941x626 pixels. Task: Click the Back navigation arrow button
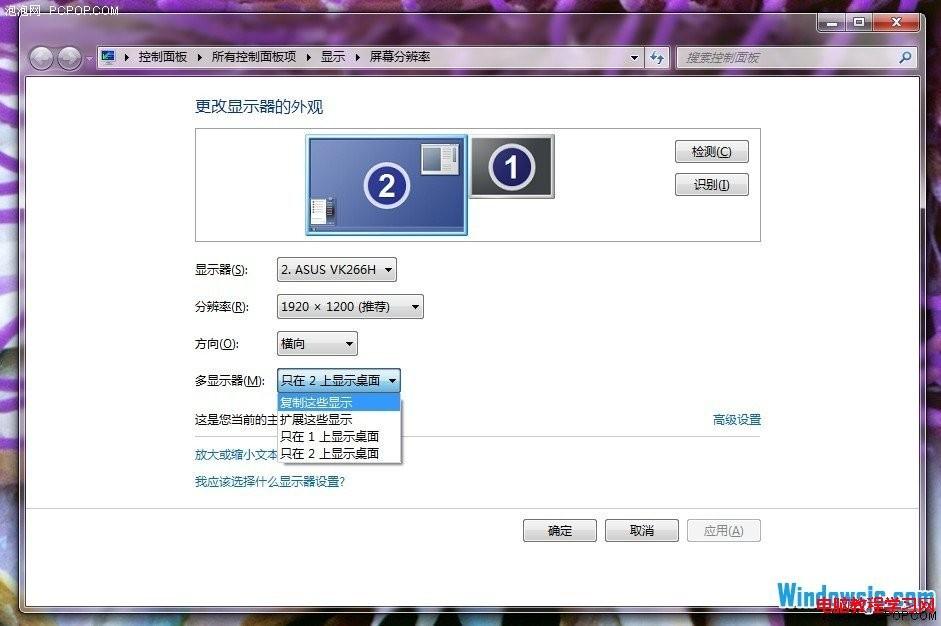pos(42,58)
